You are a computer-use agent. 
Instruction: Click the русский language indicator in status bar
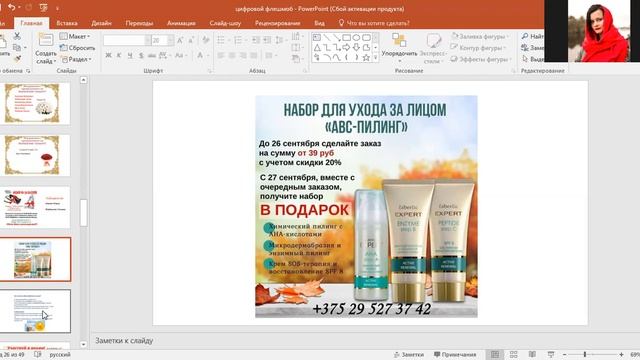click(x=60, y=355)
